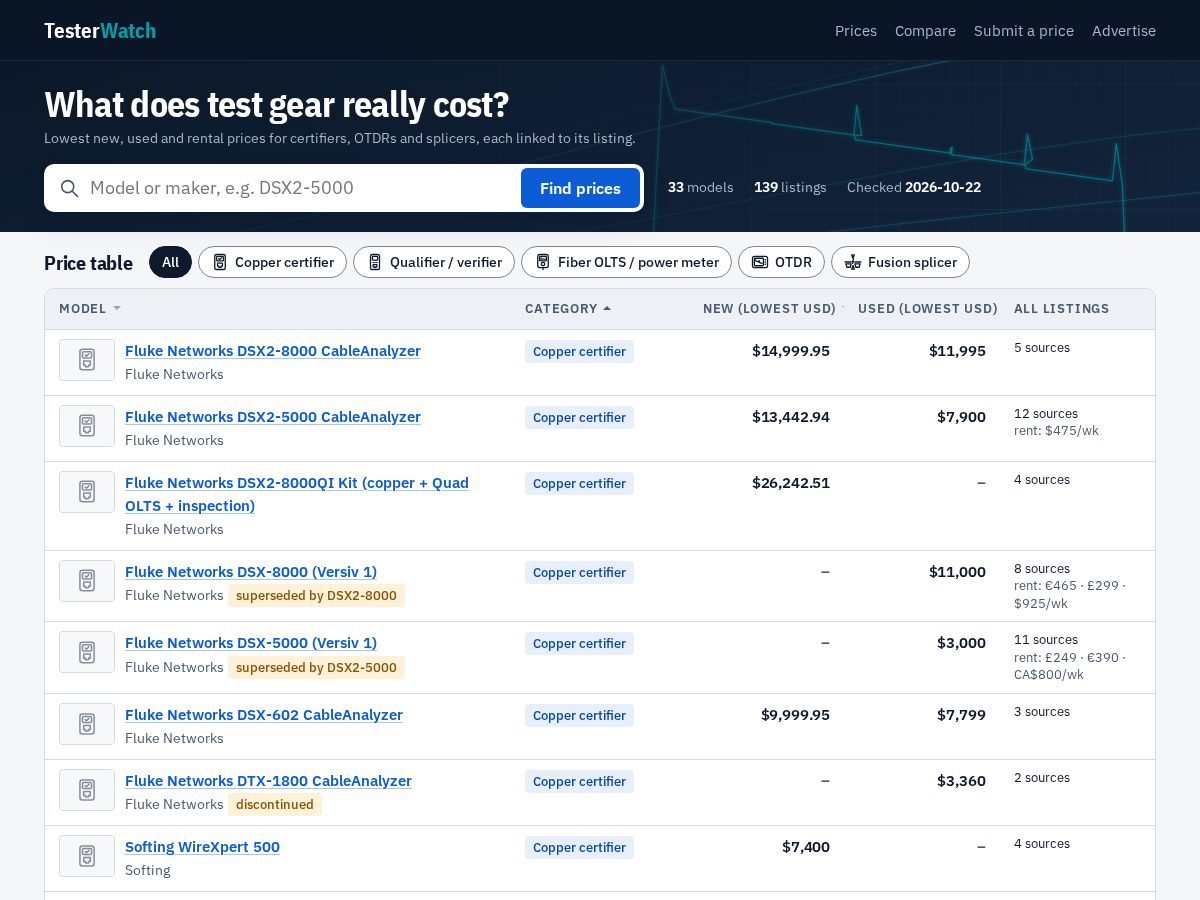Click Copper certifier tag in DSX-602 row
The image size is (1200, 900).
pos(579,716)
